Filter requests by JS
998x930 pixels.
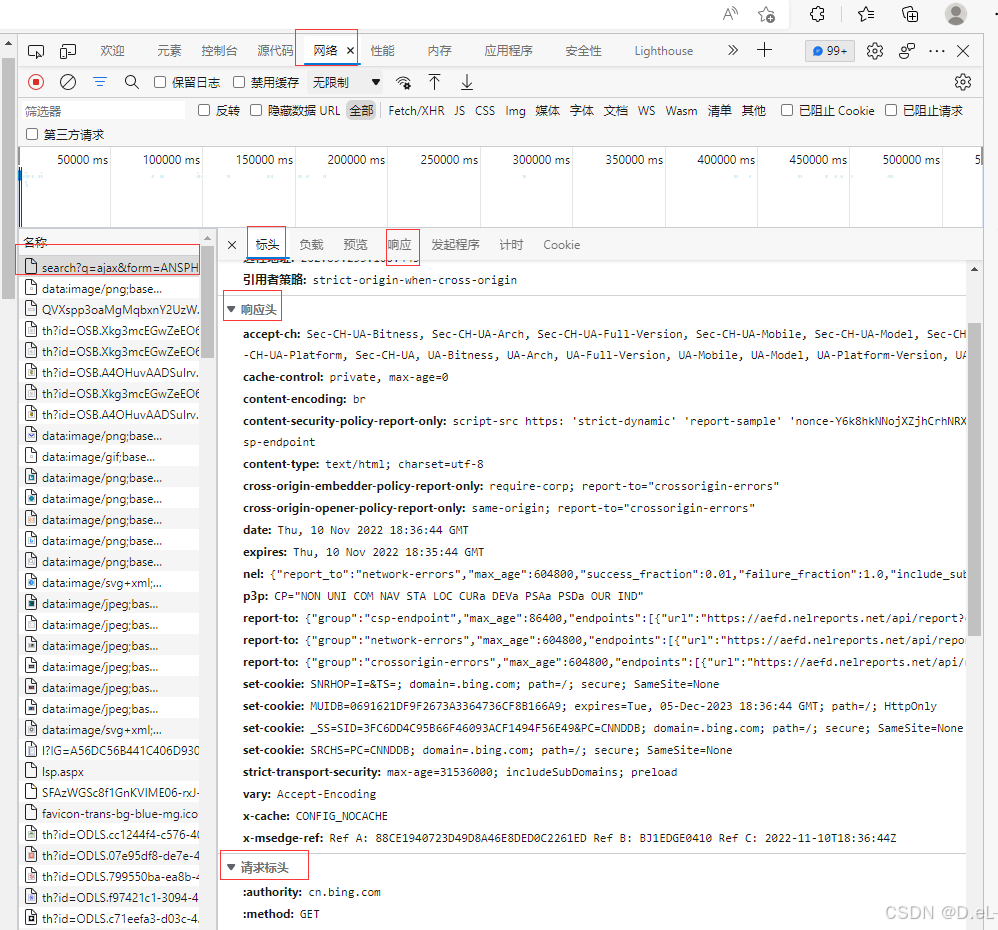460,111
